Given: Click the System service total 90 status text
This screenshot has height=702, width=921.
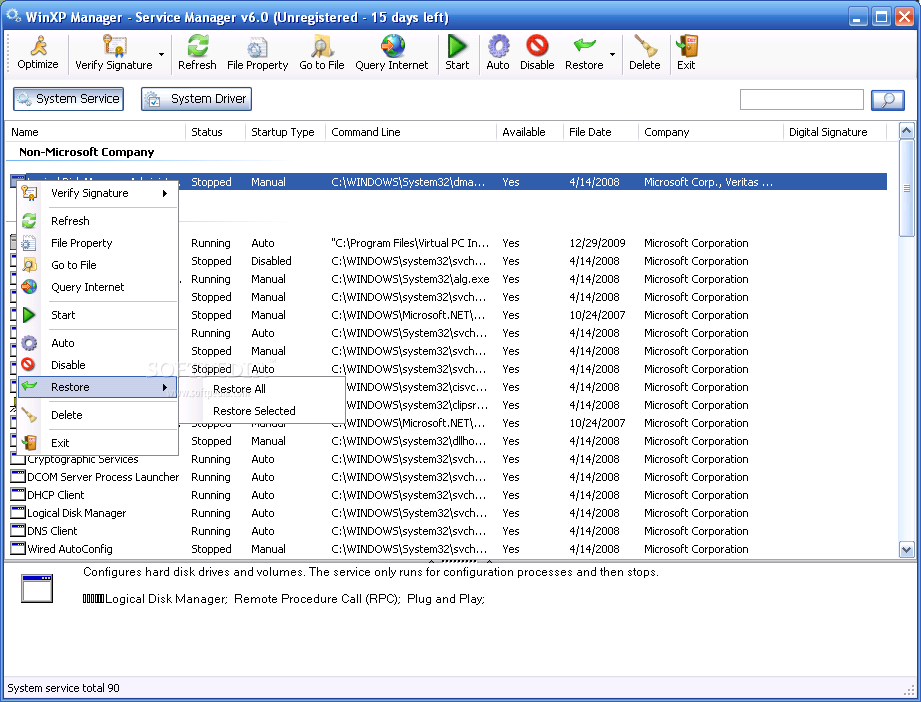Looking at the screenshot, I should (x=63, y=688).
